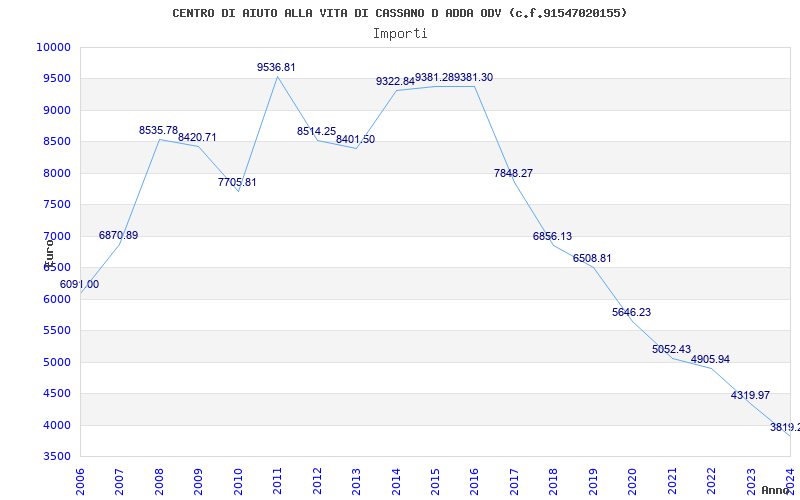This screenshot has height=500, width=800.
Task: Click the 2008 year axis label
Action: pos(159,482)
